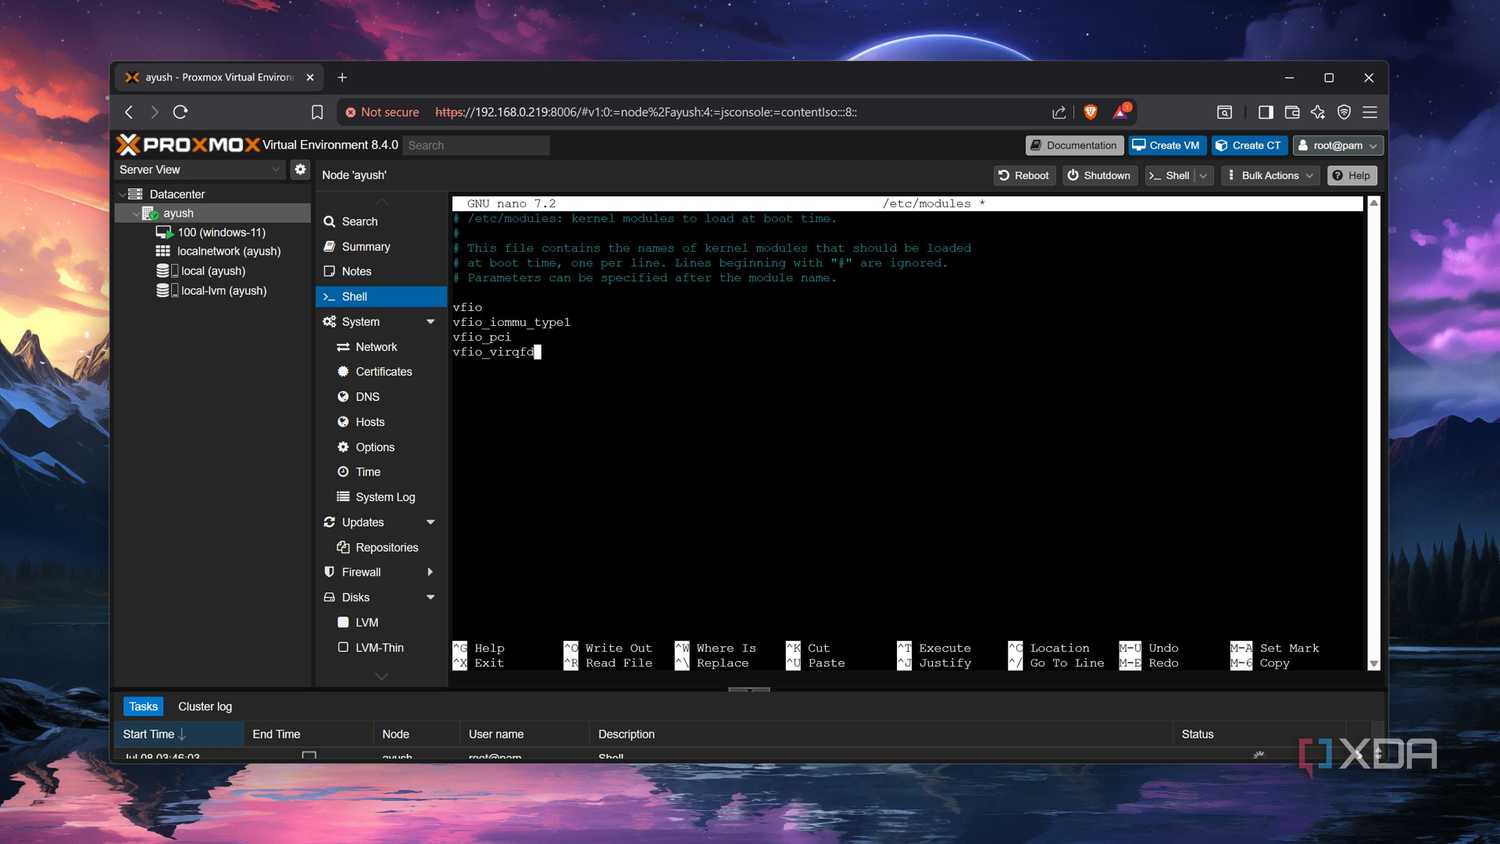Click the Not secure warning badge

[x=382, y=112]
